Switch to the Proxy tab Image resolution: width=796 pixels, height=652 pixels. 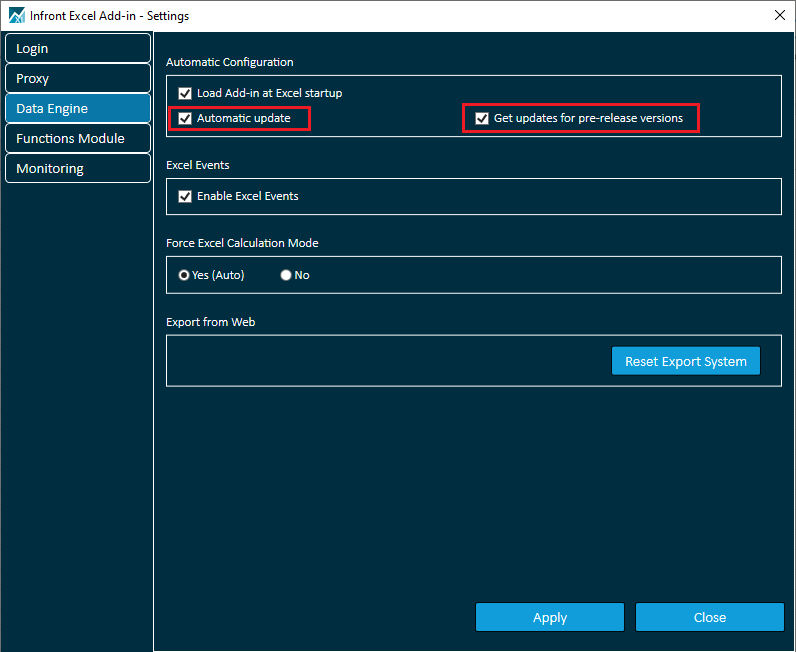coord(77,78)
